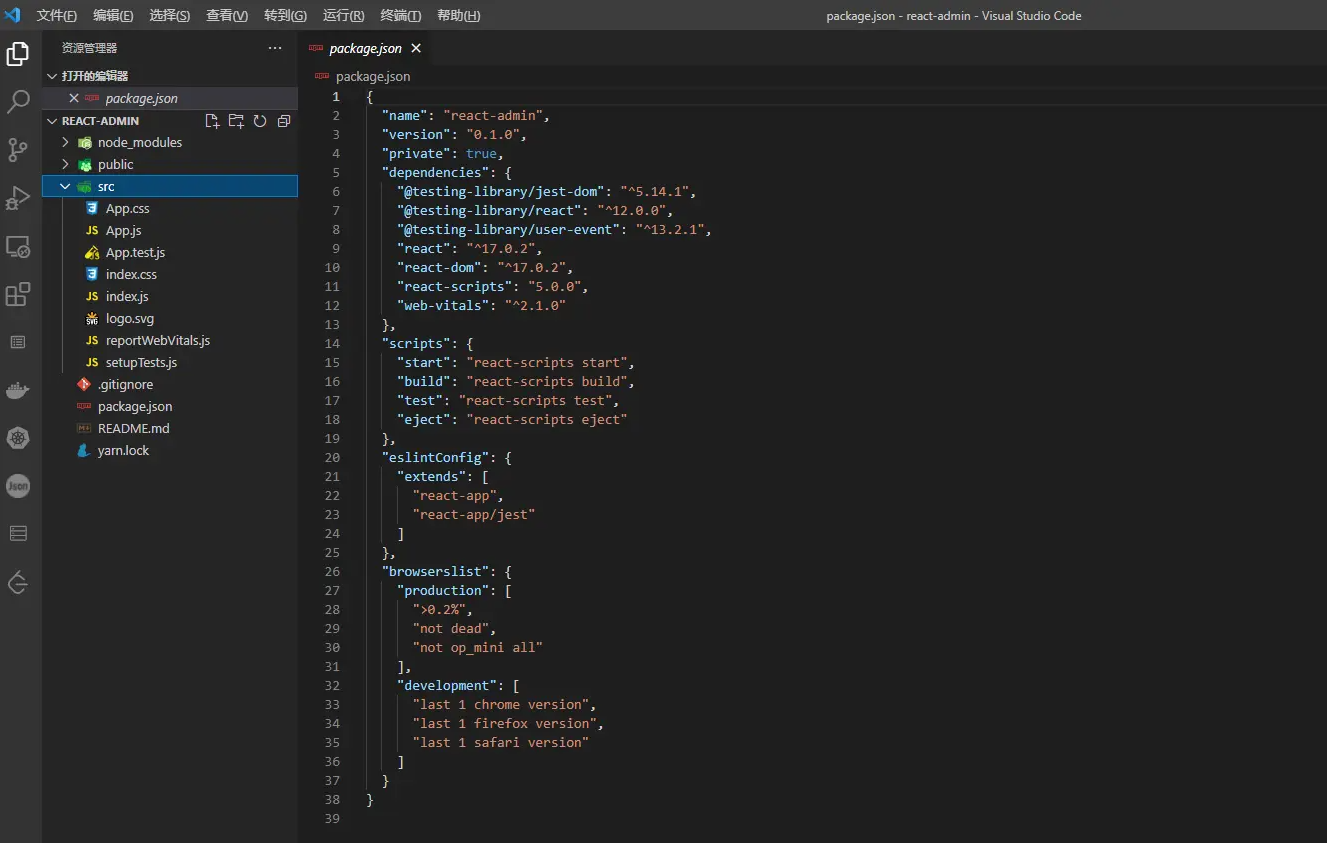The height and width of the screenshot is (843, 1327).
Task: Close the package.json editor tab
Action: pos(416,48)
